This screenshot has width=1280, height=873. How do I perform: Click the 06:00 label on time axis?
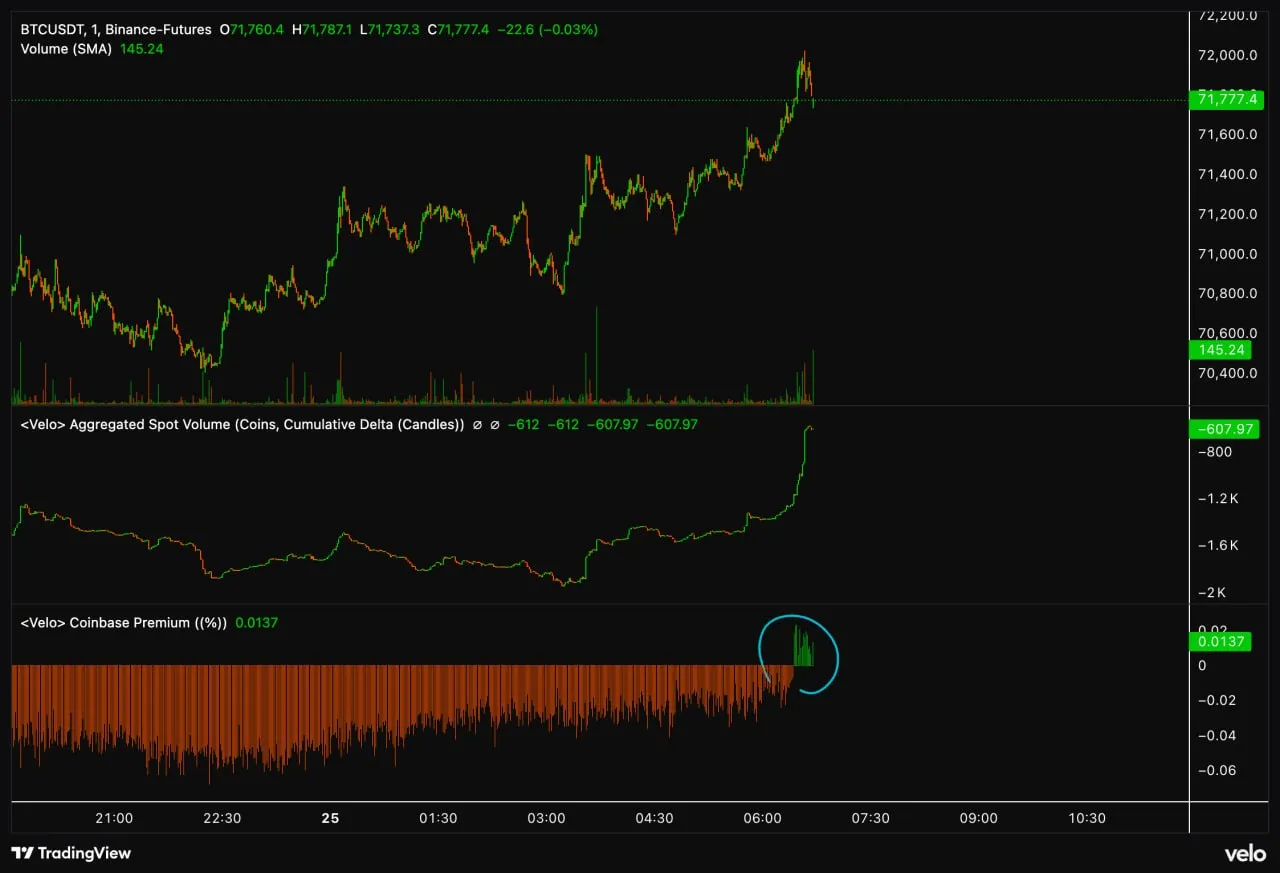pyautogui.click(x=762, y=818)
